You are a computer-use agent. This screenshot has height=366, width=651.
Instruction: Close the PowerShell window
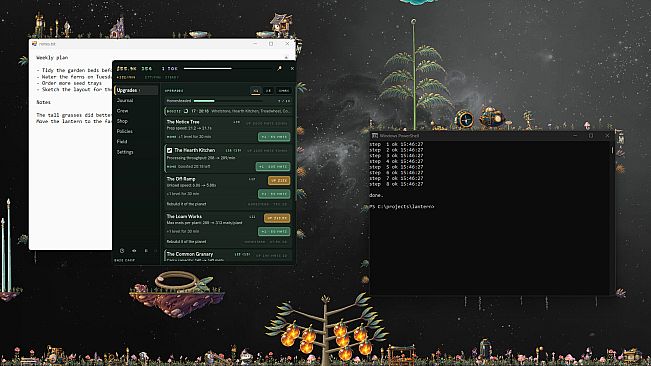tap(607, 136)
